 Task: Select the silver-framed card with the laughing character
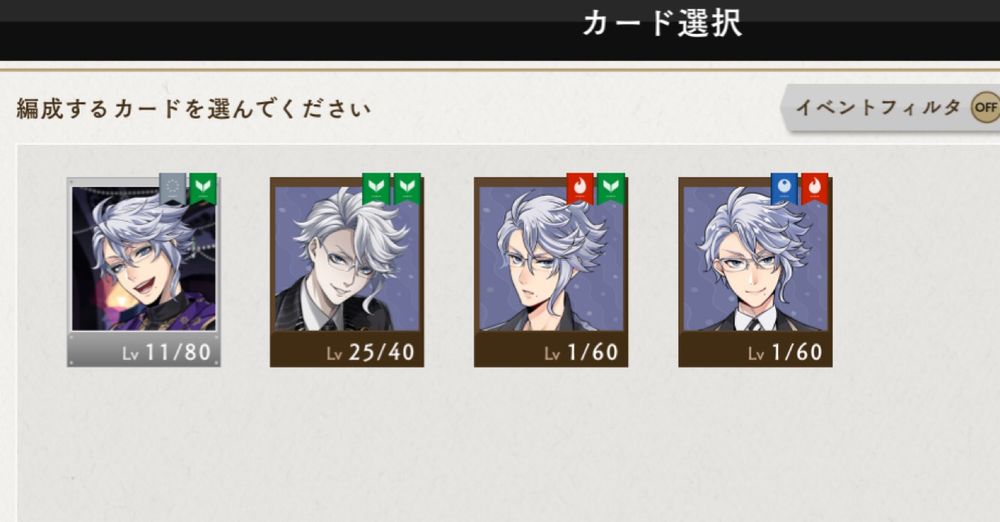(143, 272)
